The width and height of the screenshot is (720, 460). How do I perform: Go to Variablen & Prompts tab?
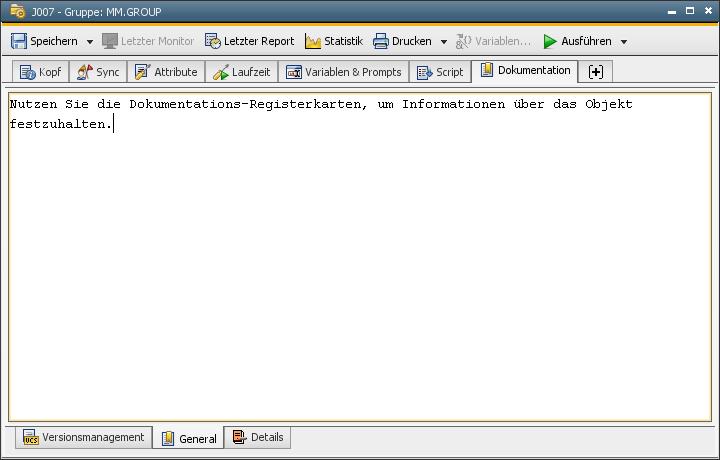343,72
